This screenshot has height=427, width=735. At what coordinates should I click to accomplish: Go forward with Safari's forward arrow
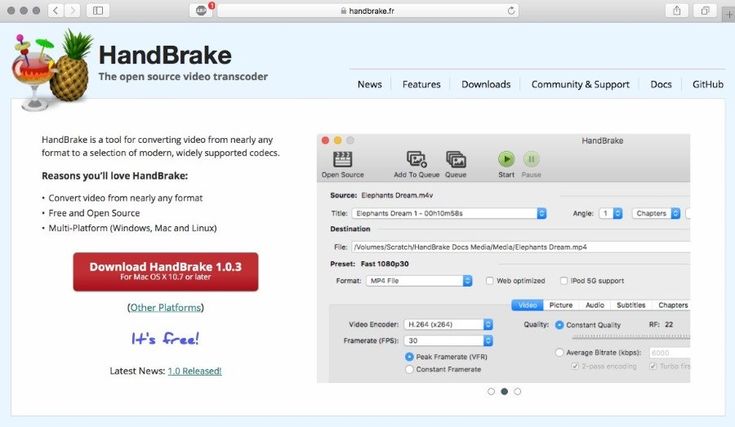click(x=72, y=10)
